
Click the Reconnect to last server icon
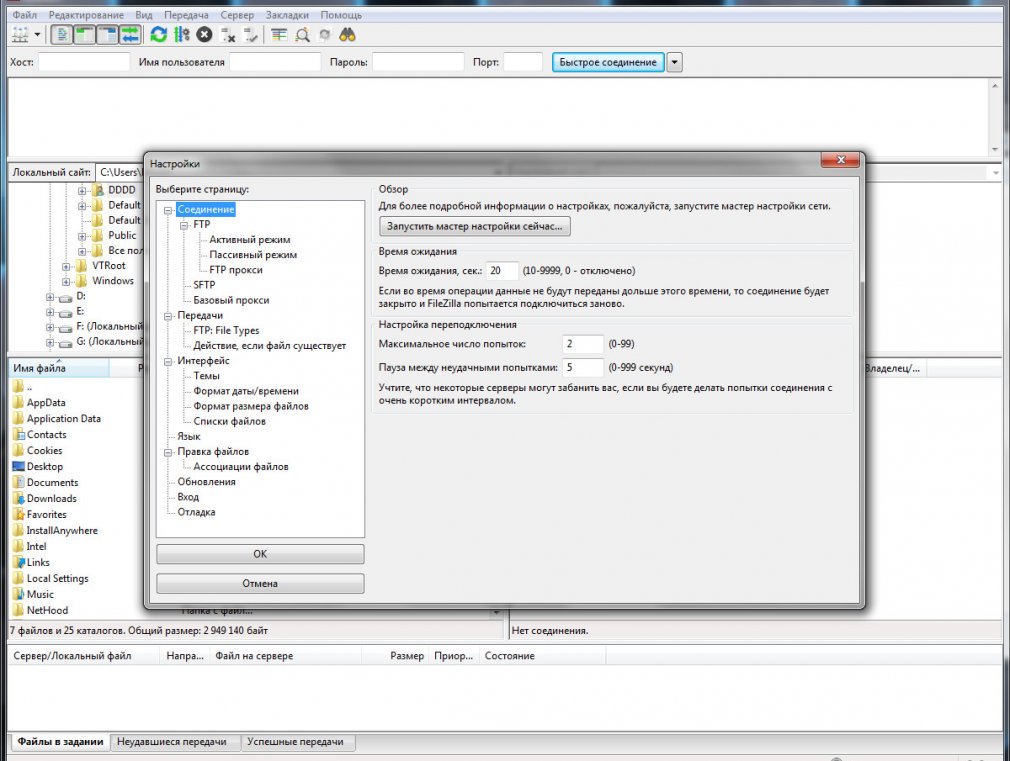point(251,35)
